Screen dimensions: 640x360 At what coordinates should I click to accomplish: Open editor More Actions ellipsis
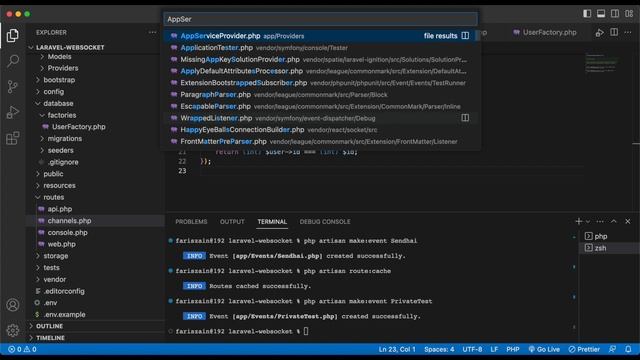pyautogui.click(x=628, y=32)
